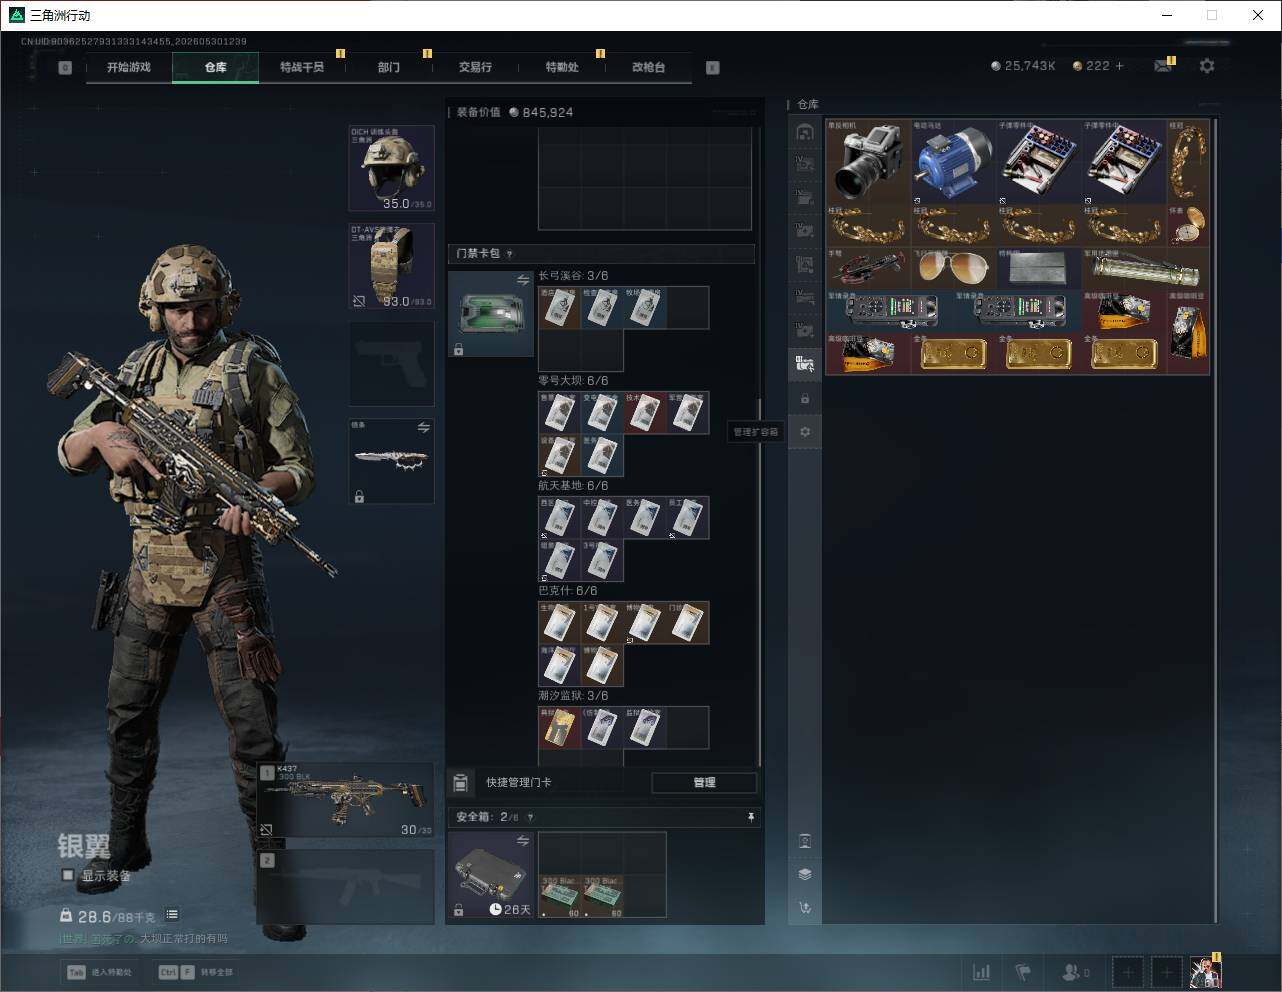Click the 潮汐监狱: 3/6 label

point(573,696)
